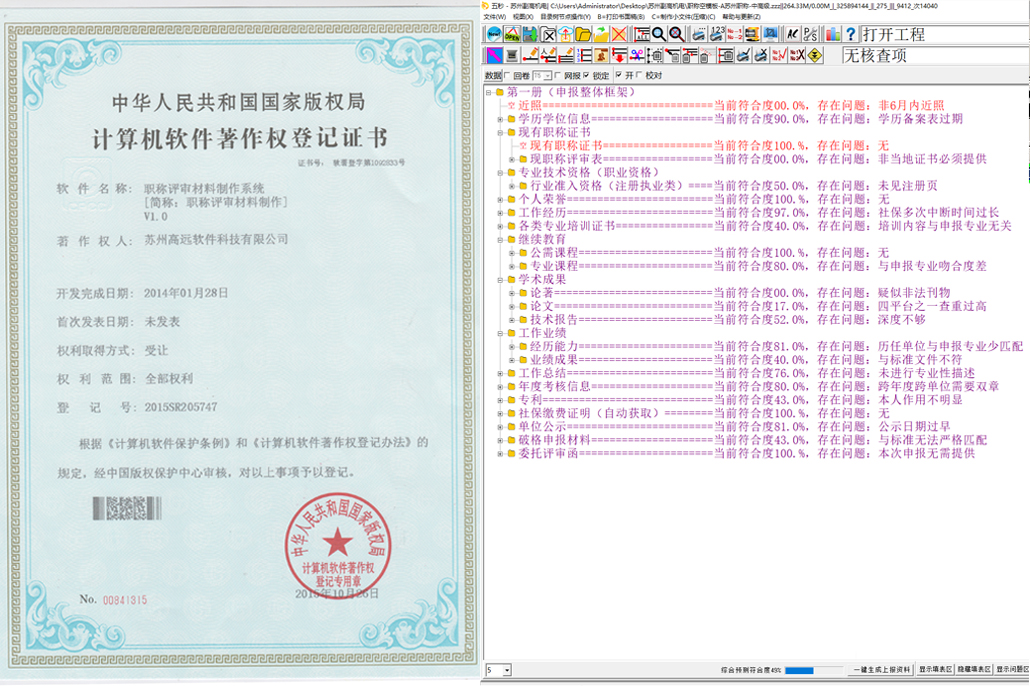
Task: Click the 综合预测符合度 progress bar
Action: (x=813, y=670)
